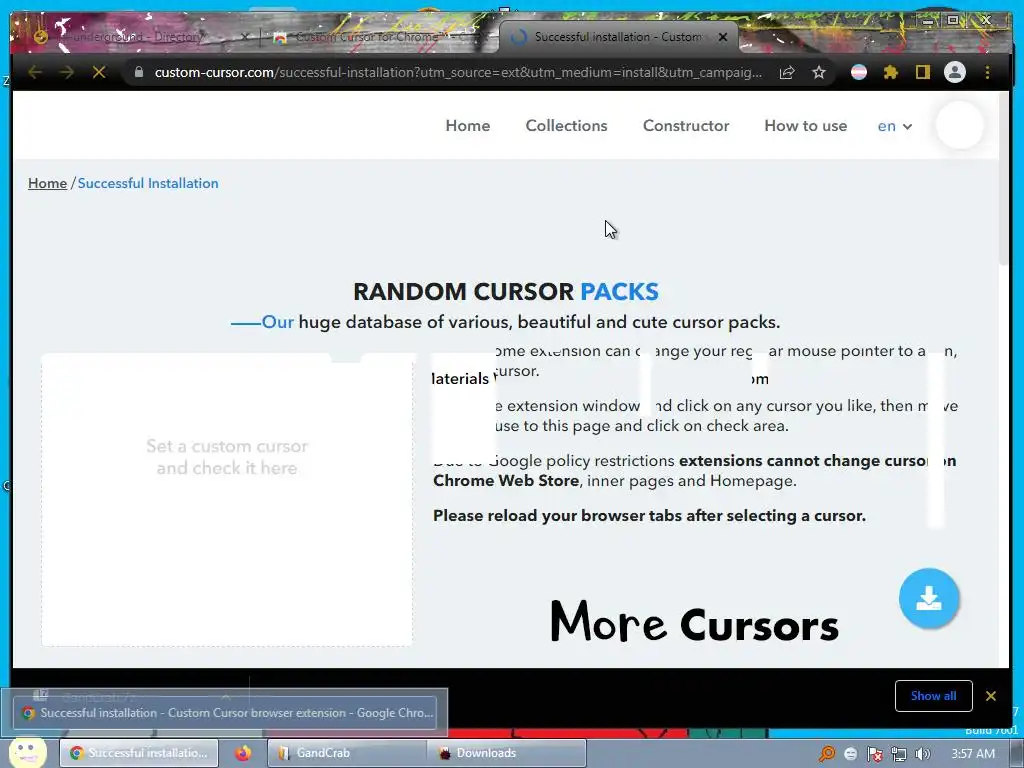Close the downloads bar
The height and width of the screenshot is (768, 1024).
(991, 696)
